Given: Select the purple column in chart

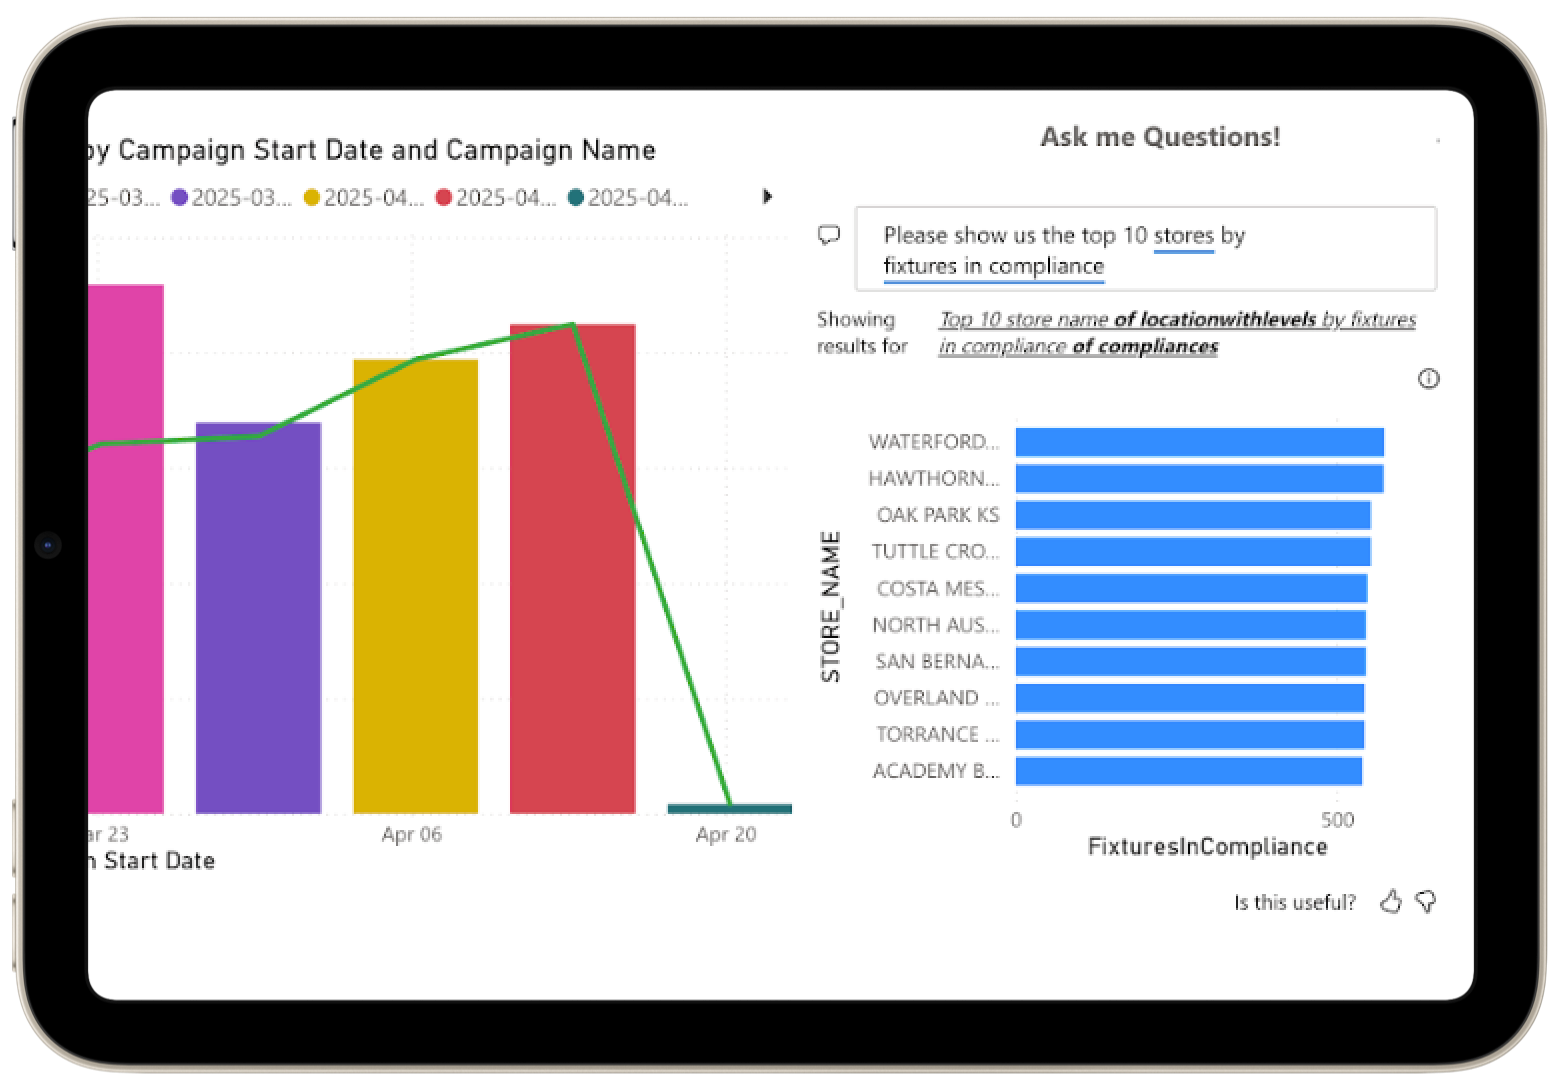Looking at the screenshot, I should pos(258,618).
